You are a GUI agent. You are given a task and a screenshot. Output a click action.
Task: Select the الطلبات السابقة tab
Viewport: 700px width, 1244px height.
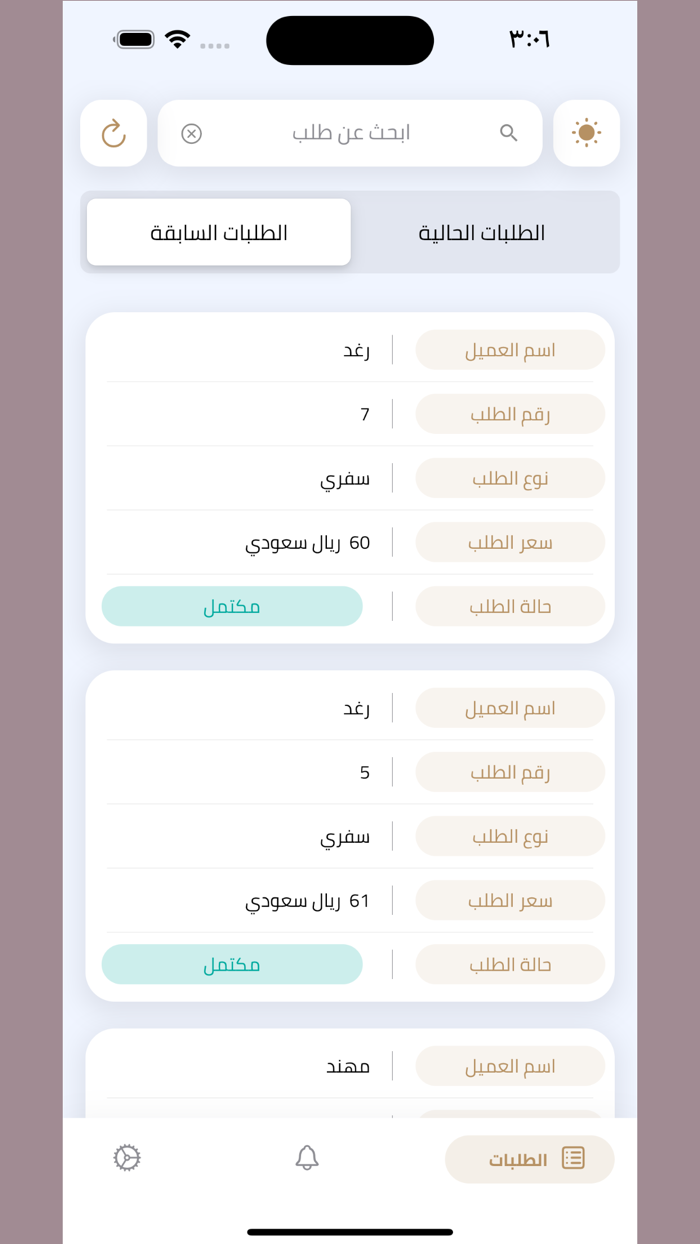tap(218, 231)
